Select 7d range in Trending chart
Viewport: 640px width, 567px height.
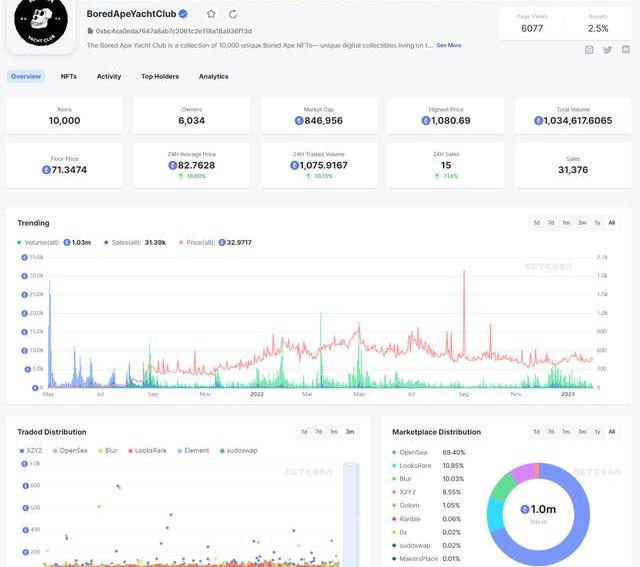(x=550, y=223)
